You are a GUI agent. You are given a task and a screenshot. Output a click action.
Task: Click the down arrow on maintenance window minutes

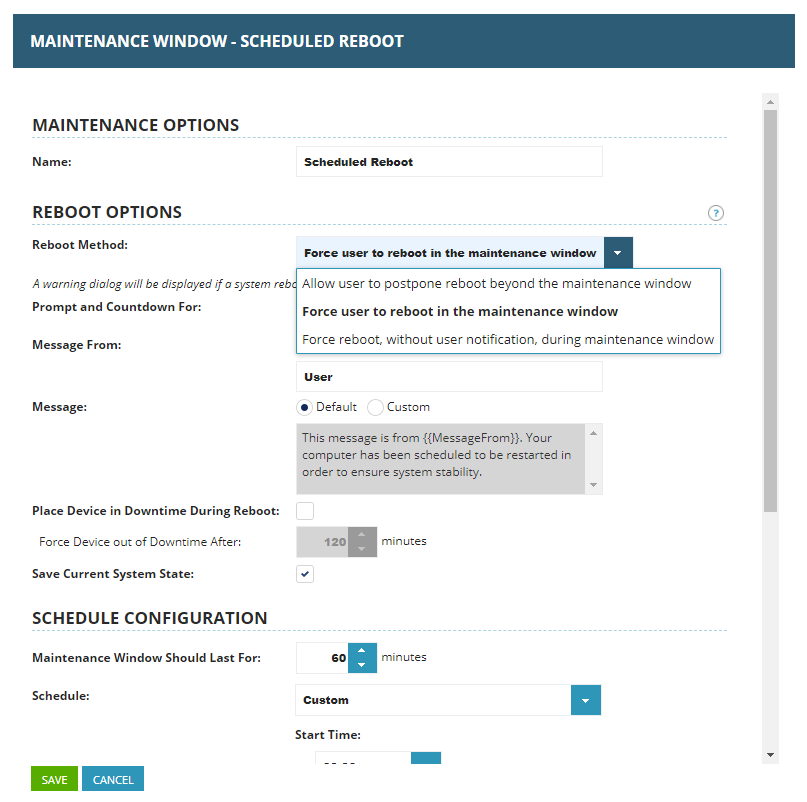361,664
